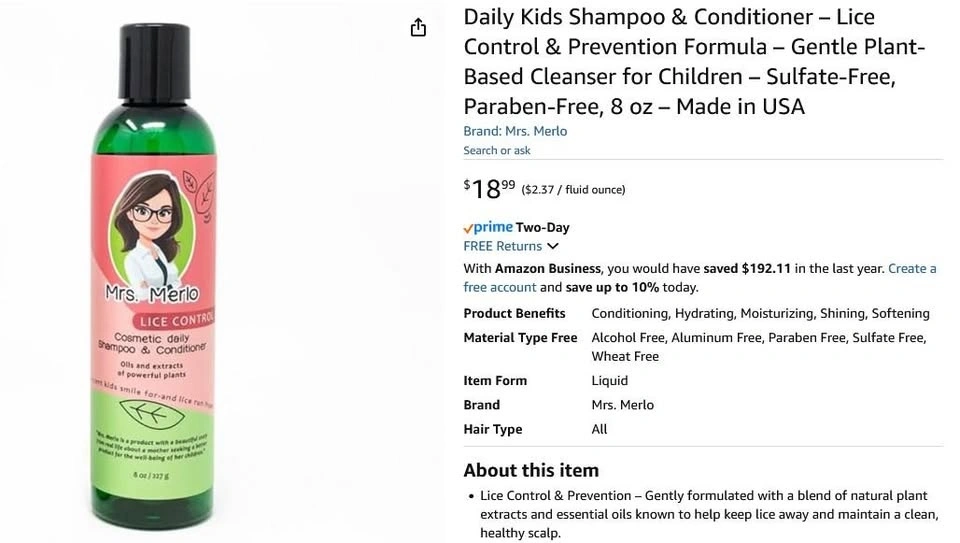
Task: Expand the FREE Returns chevron arrow
Action: (553, 246)
